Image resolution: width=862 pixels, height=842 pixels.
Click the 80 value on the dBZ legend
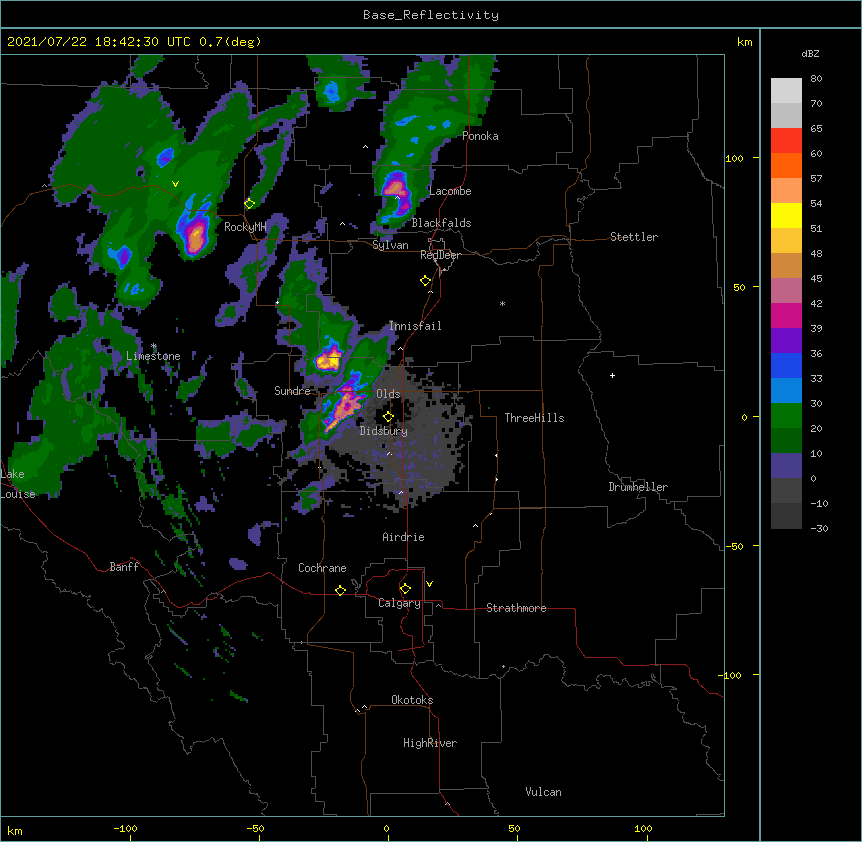(816, 79)
